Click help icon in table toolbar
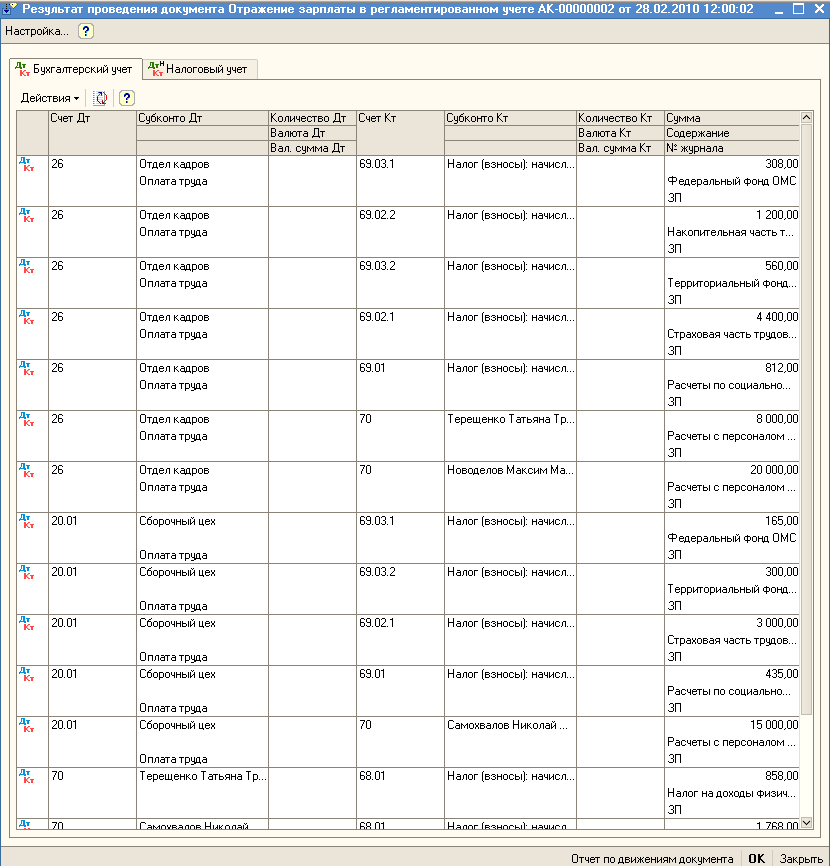The image size is (830, 866). tap(126, 98)
